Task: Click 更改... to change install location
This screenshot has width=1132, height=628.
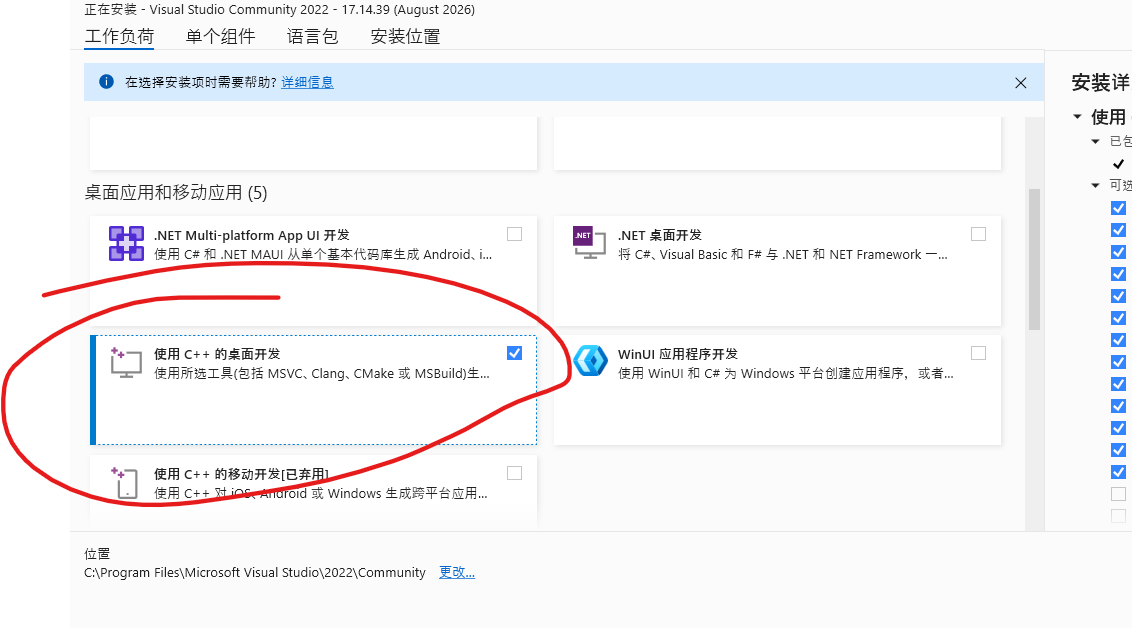Action: click(457, 572)
